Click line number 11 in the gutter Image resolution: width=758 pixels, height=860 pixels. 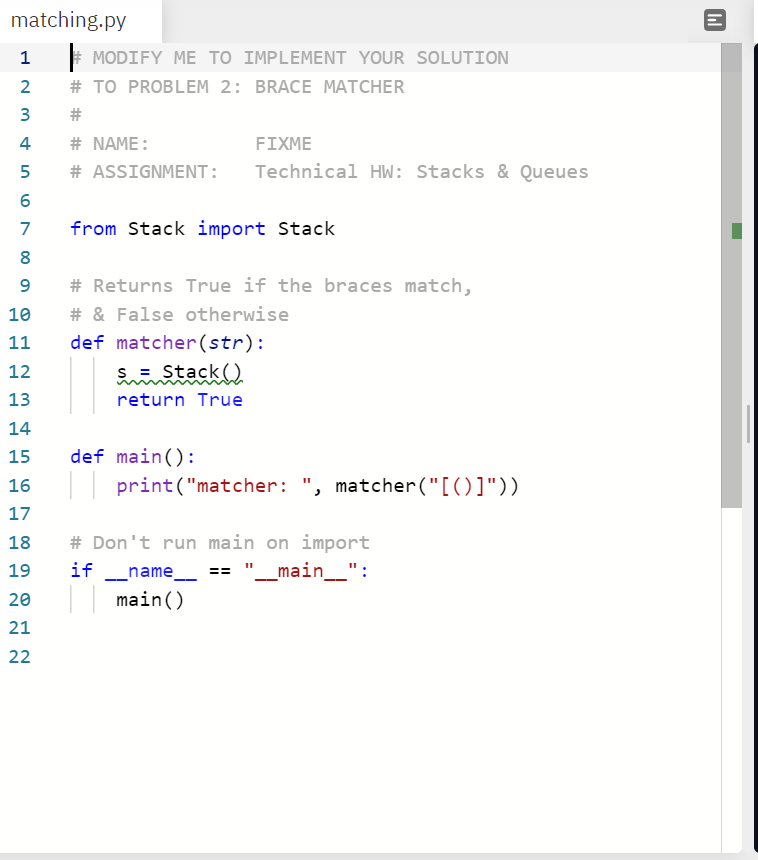pos(19,343)
